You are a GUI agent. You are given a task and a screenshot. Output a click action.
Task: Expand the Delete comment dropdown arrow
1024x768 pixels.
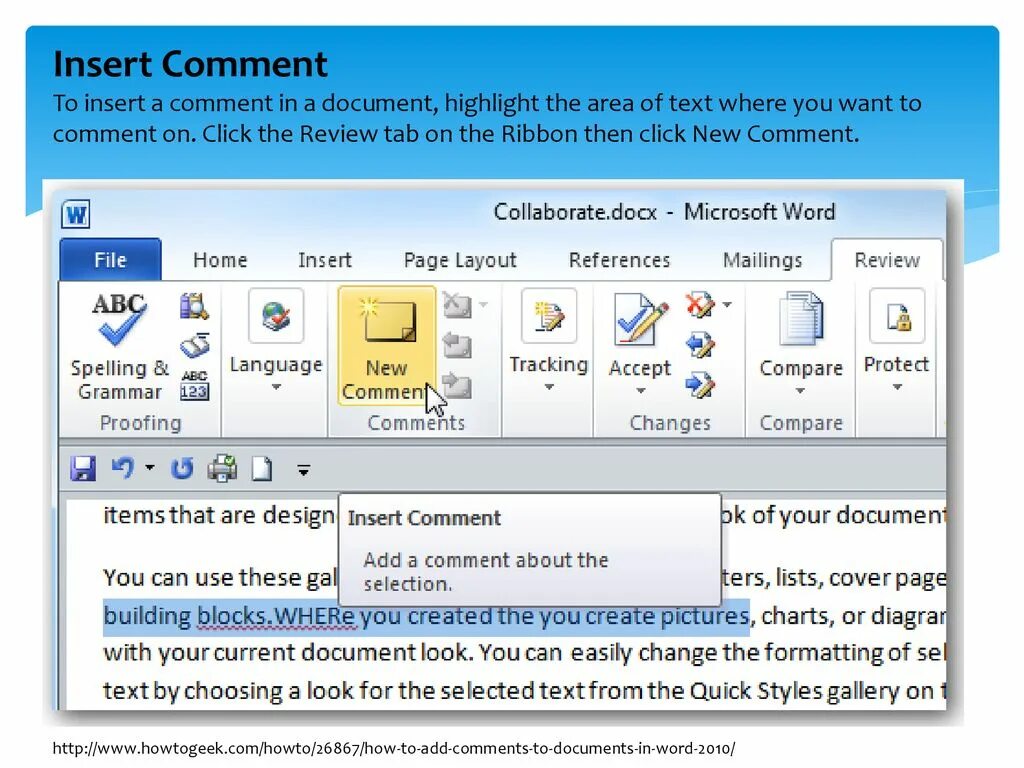483,304
